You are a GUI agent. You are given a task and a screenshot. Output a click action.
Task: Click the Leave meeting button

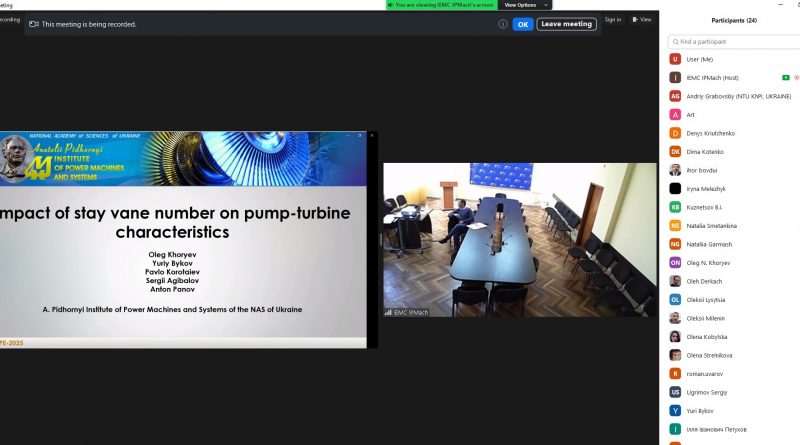click(566, 24)
